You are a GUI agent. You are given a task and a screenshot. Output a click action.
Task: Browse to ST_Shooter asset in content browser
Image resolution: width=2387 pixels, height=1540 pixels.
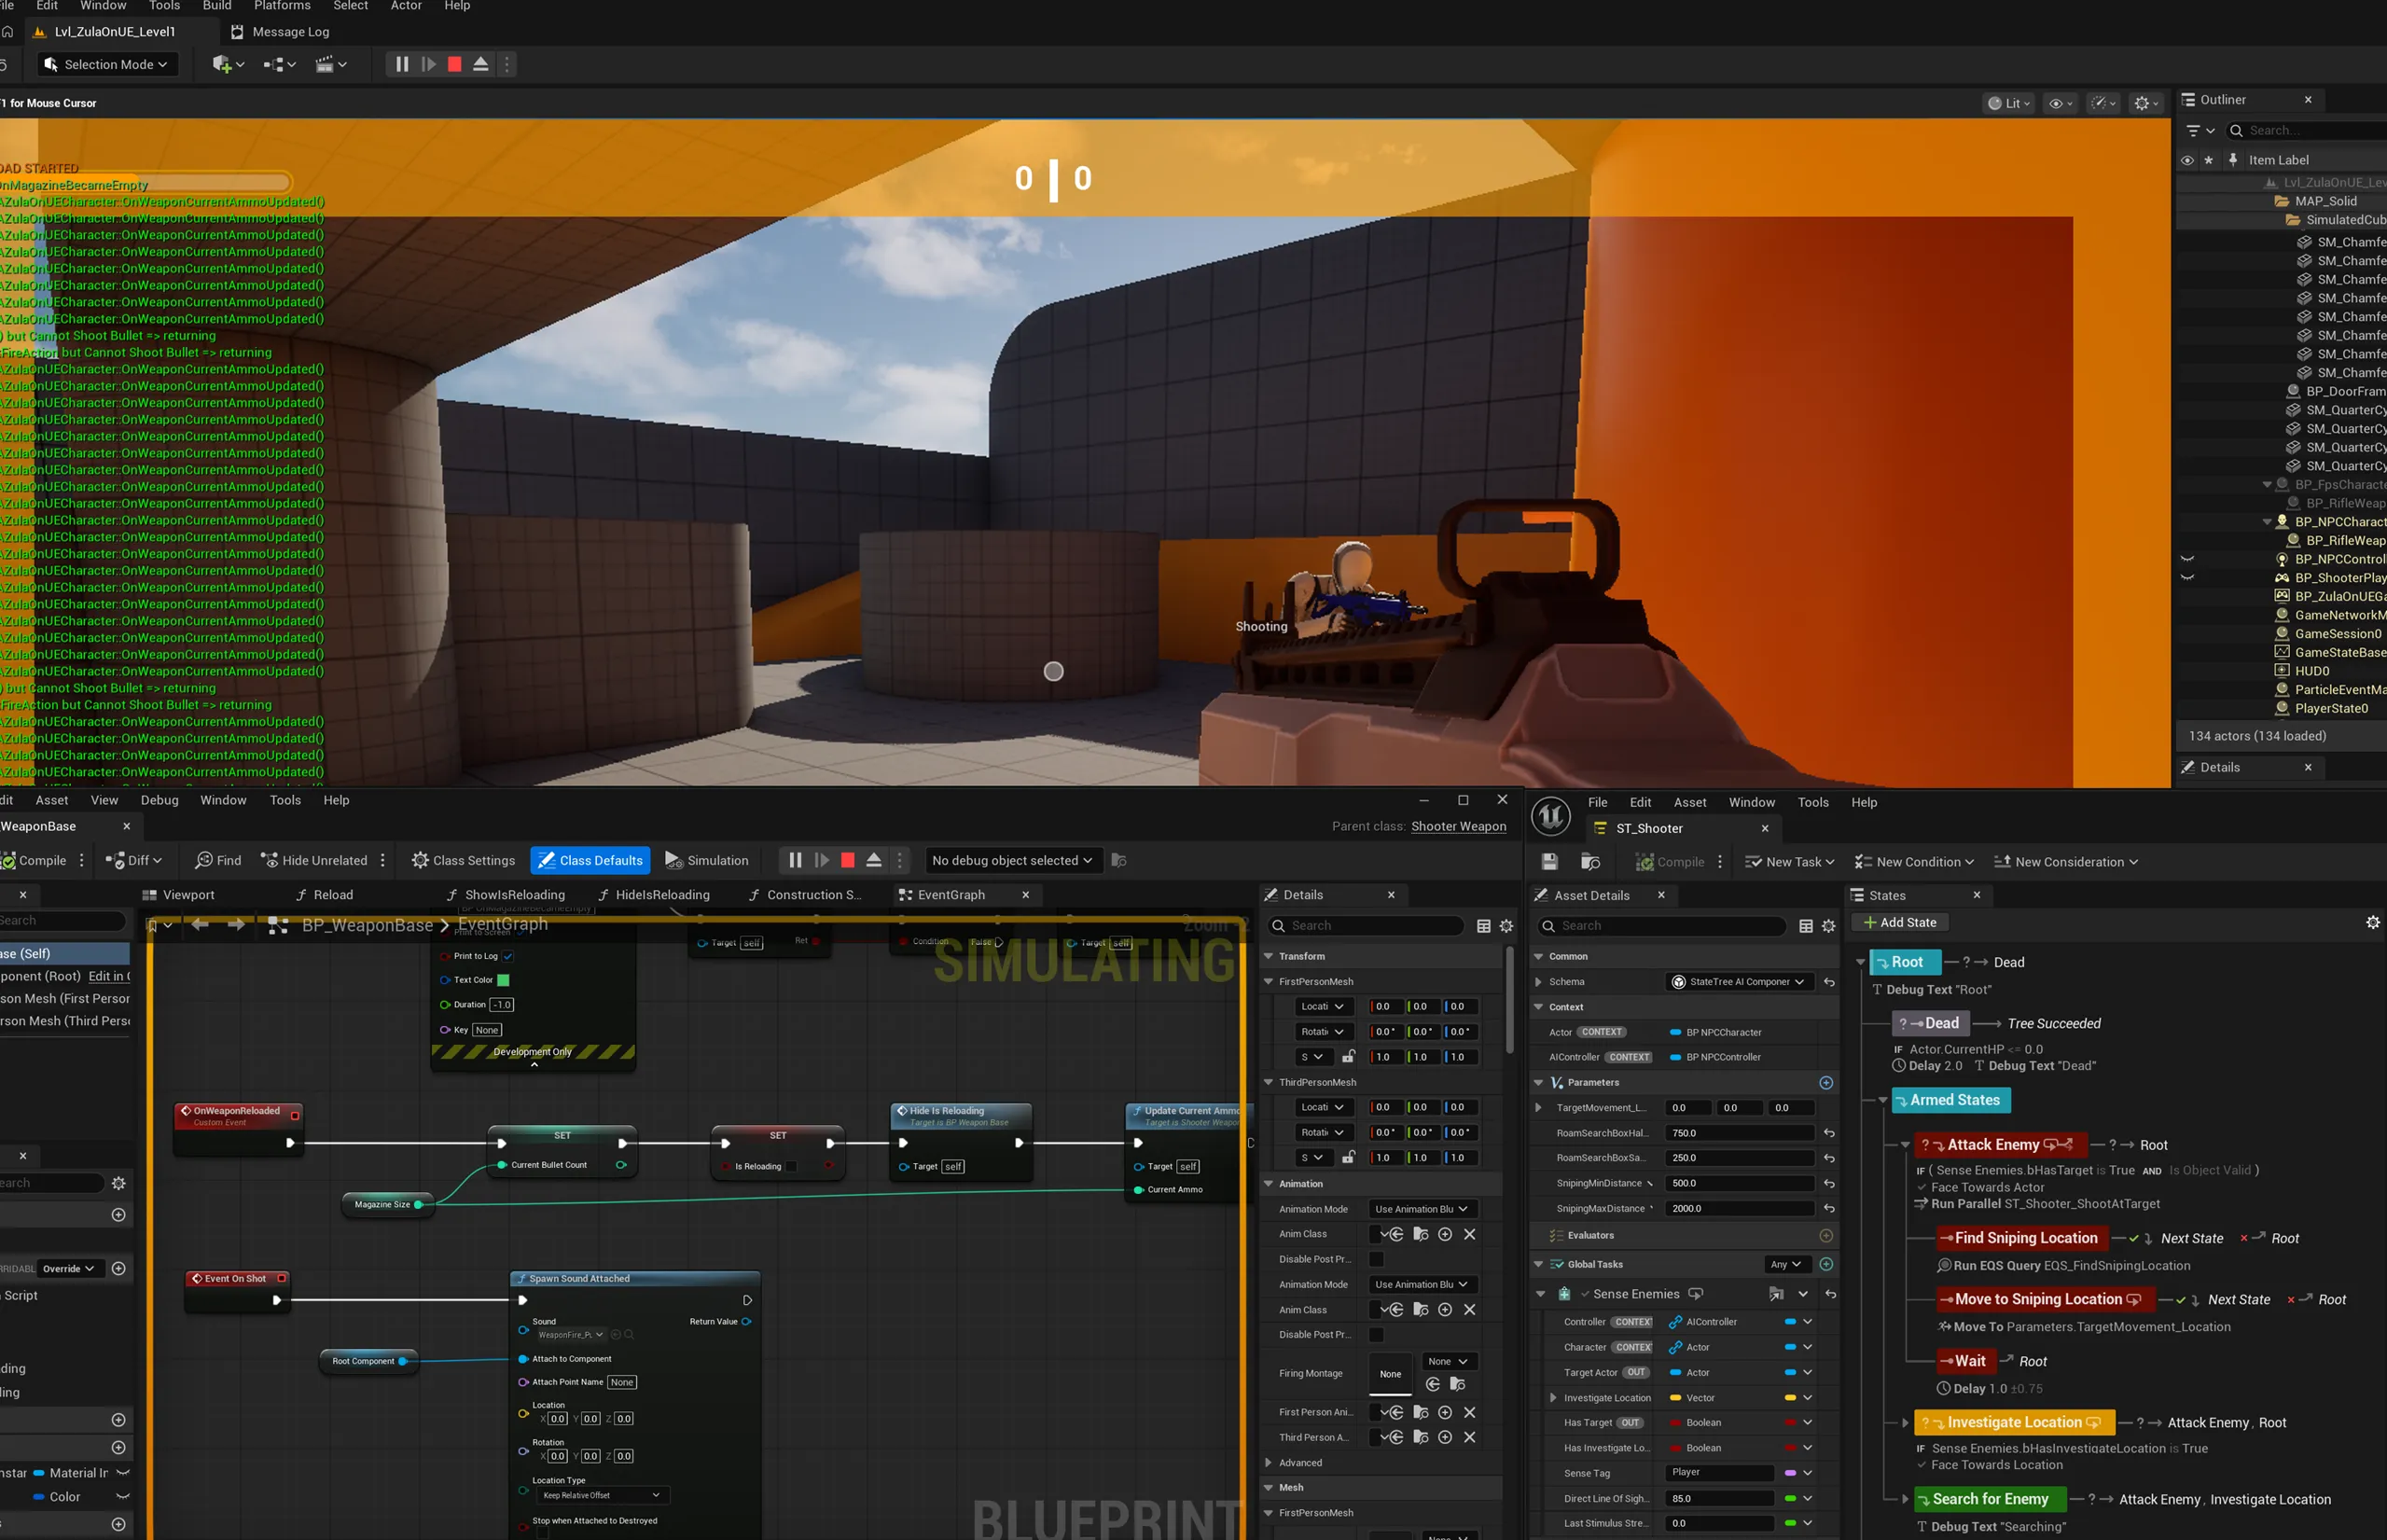tap(1590, 862)
